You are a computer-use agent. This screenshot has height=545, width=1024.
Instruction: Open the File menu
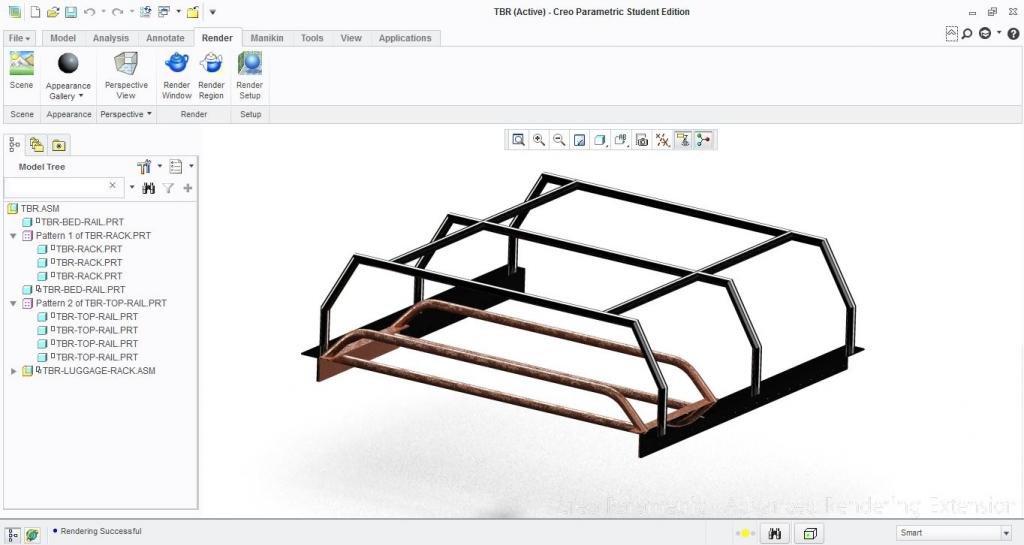(19, 38)
